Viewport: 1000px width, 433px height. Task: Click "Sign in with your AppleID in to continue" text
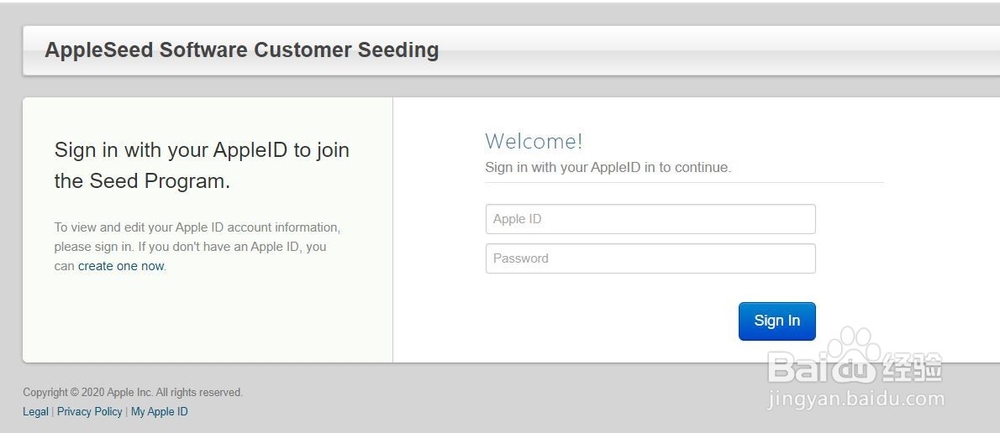tap(608, 168)
